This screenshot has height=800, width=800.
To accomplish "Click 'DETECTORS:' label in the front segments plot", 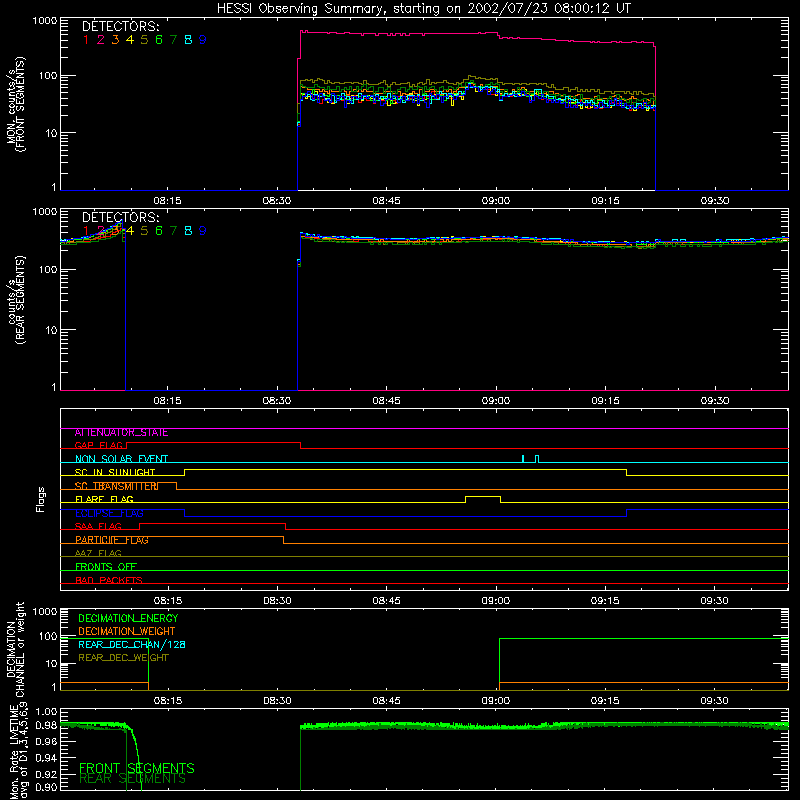I will [120, 26].
